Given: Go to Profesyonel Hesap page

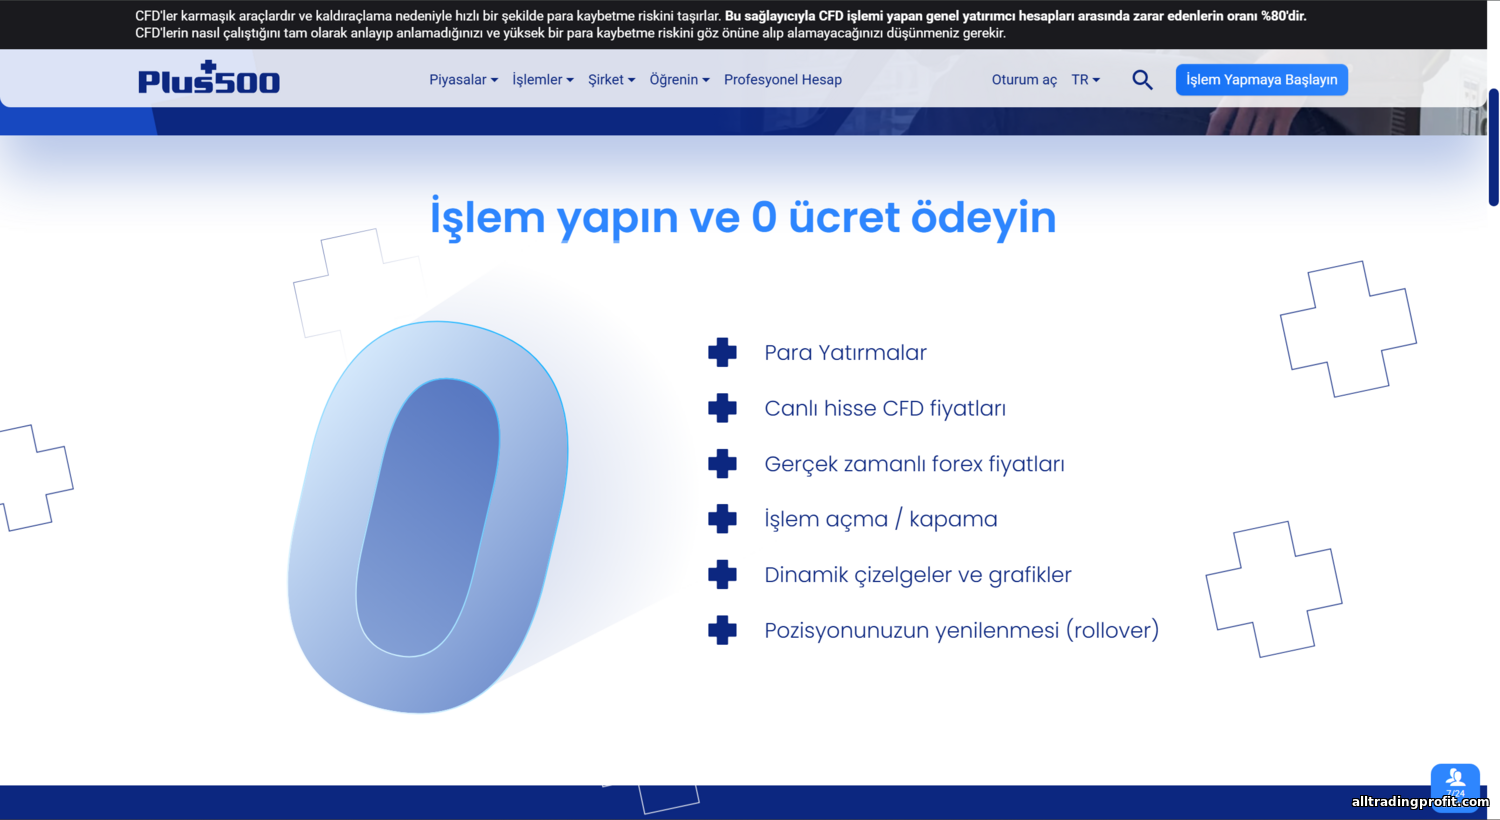Looking at the screenshot, I should click(x=782, y=80).
